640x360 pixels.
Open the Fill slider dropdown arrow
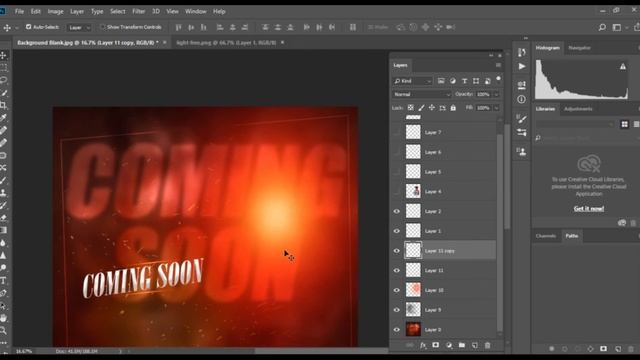click(496, 108)
